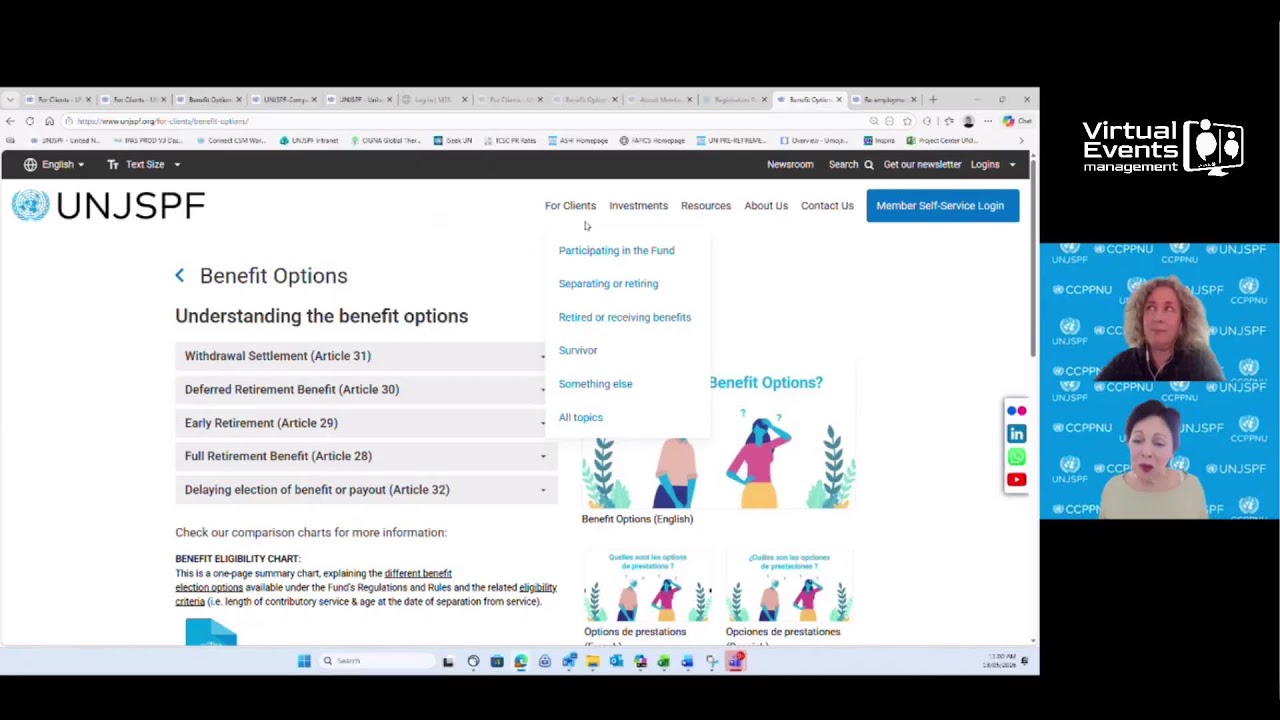Viewport: 1280px width, 720px height.
Task: Expand Withdrawal Settlement (Article 31)
Action: tap(366, 356)
